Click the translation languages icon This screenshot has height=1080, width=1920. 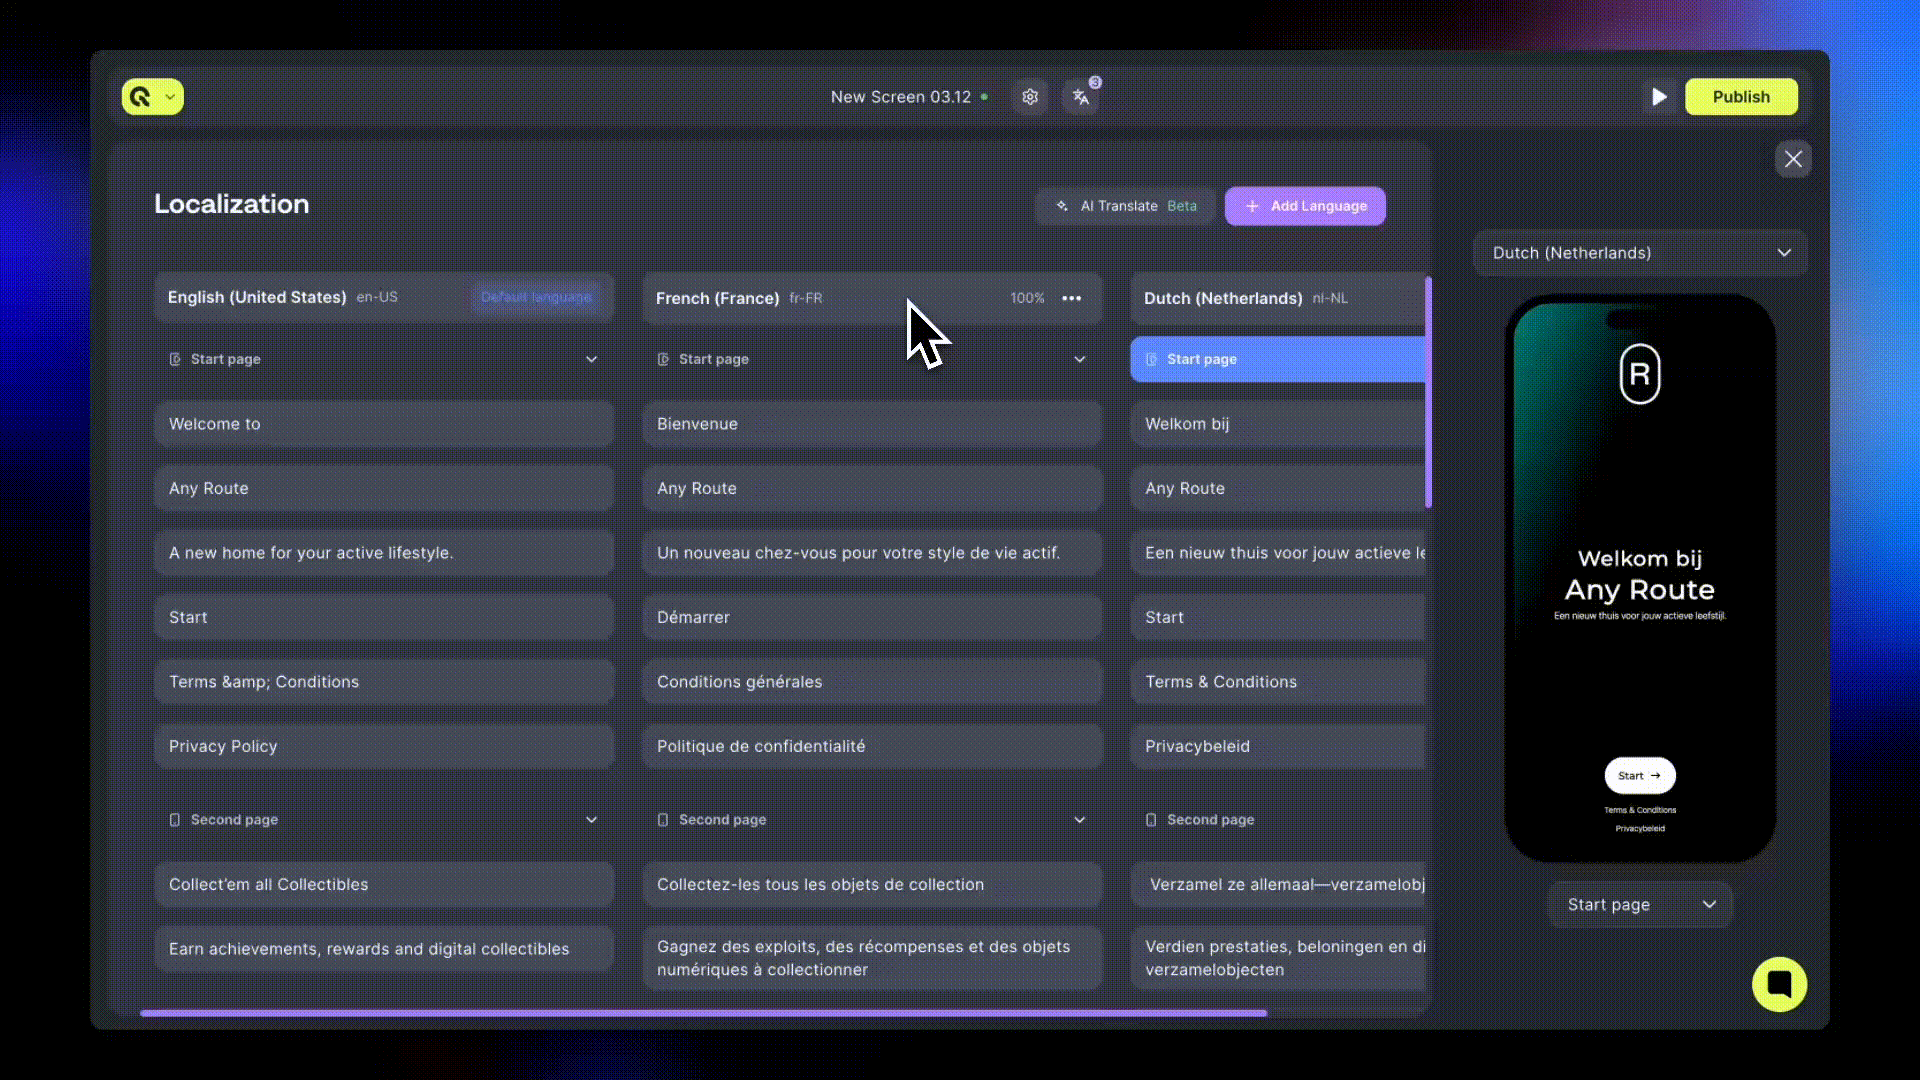click(1081, 97)
